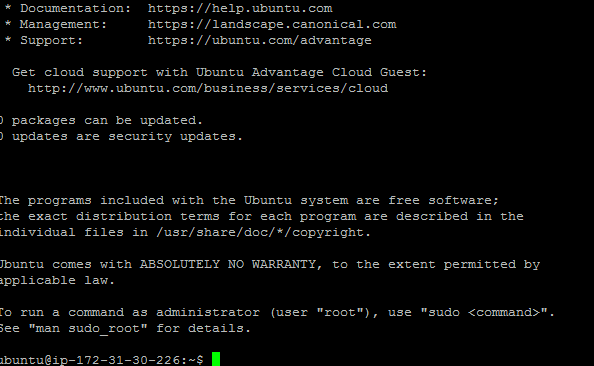This screenshot has width=594, height=366.
Task: Click the ubuntu.com/business/services/cloud URL
Action: (x=208, y=88)
